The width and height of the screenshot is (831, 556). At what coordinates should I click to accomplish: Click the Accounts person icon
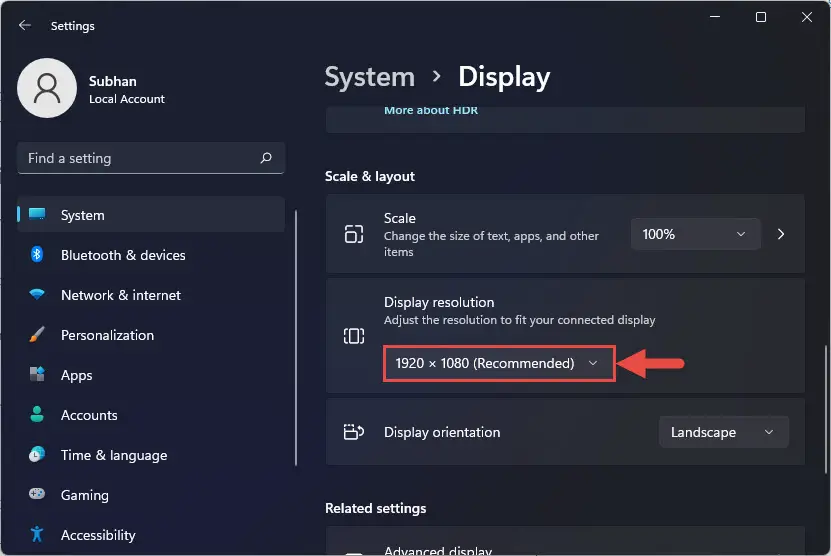pos(37,414)
